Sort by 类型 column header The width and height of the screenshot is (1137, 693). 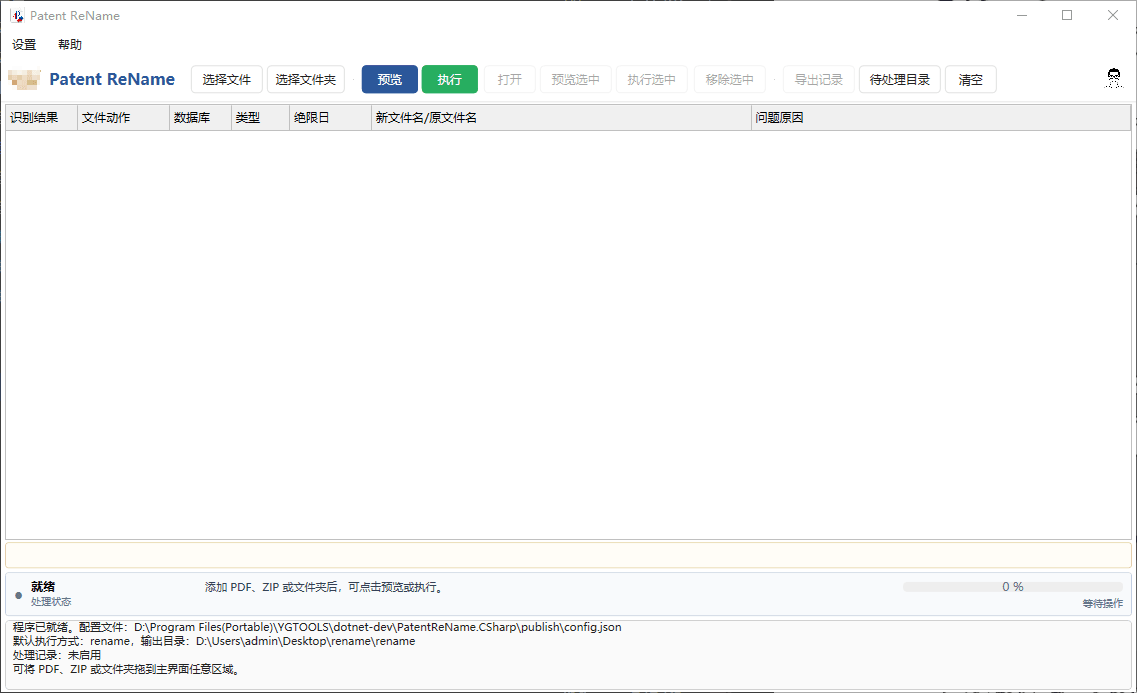click(x=260, y=117)
